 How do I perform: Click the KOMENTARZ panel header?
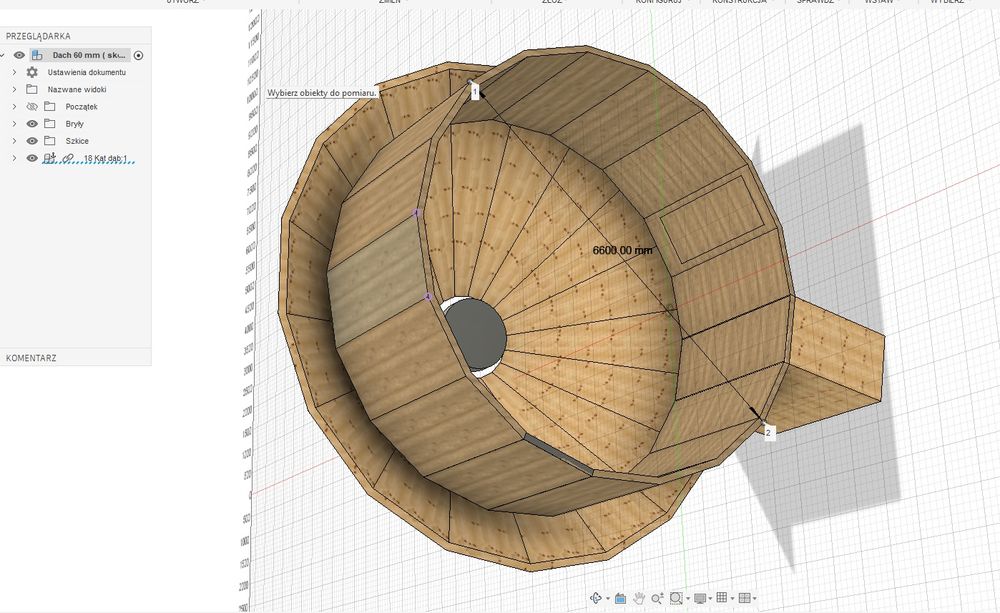pyautogui.click(x=31, y=358)
